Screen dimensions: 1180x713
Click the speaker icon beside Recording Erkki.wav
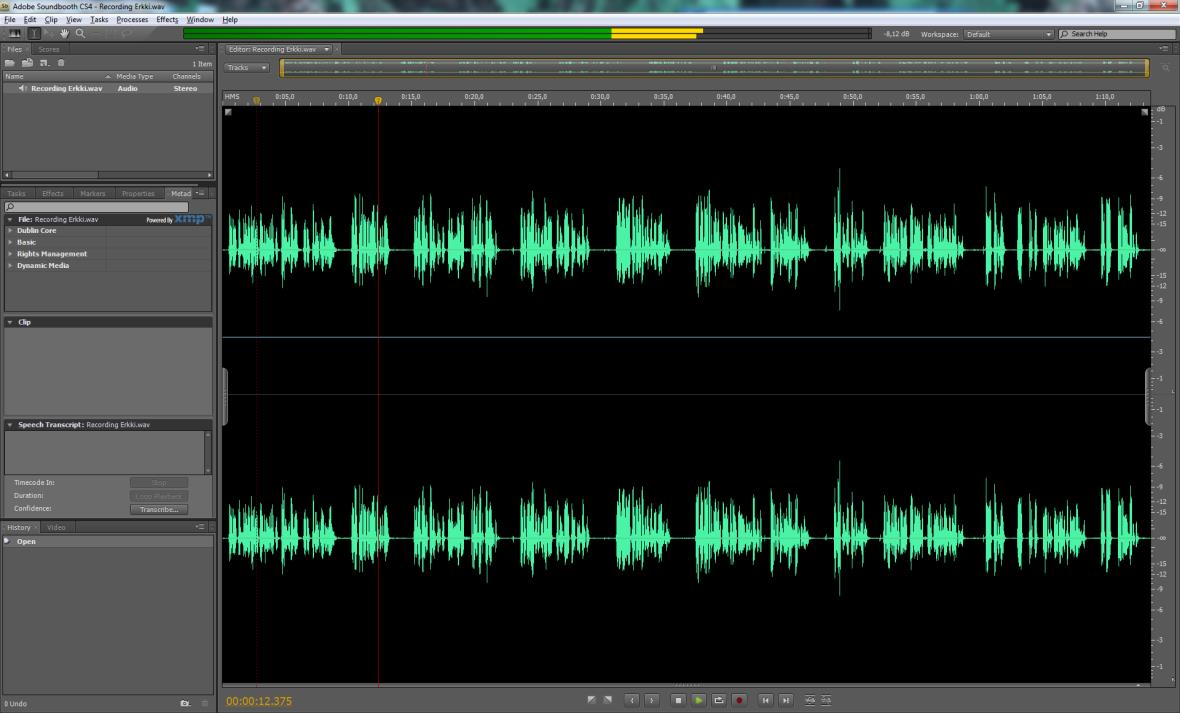(x=23, y=88)
